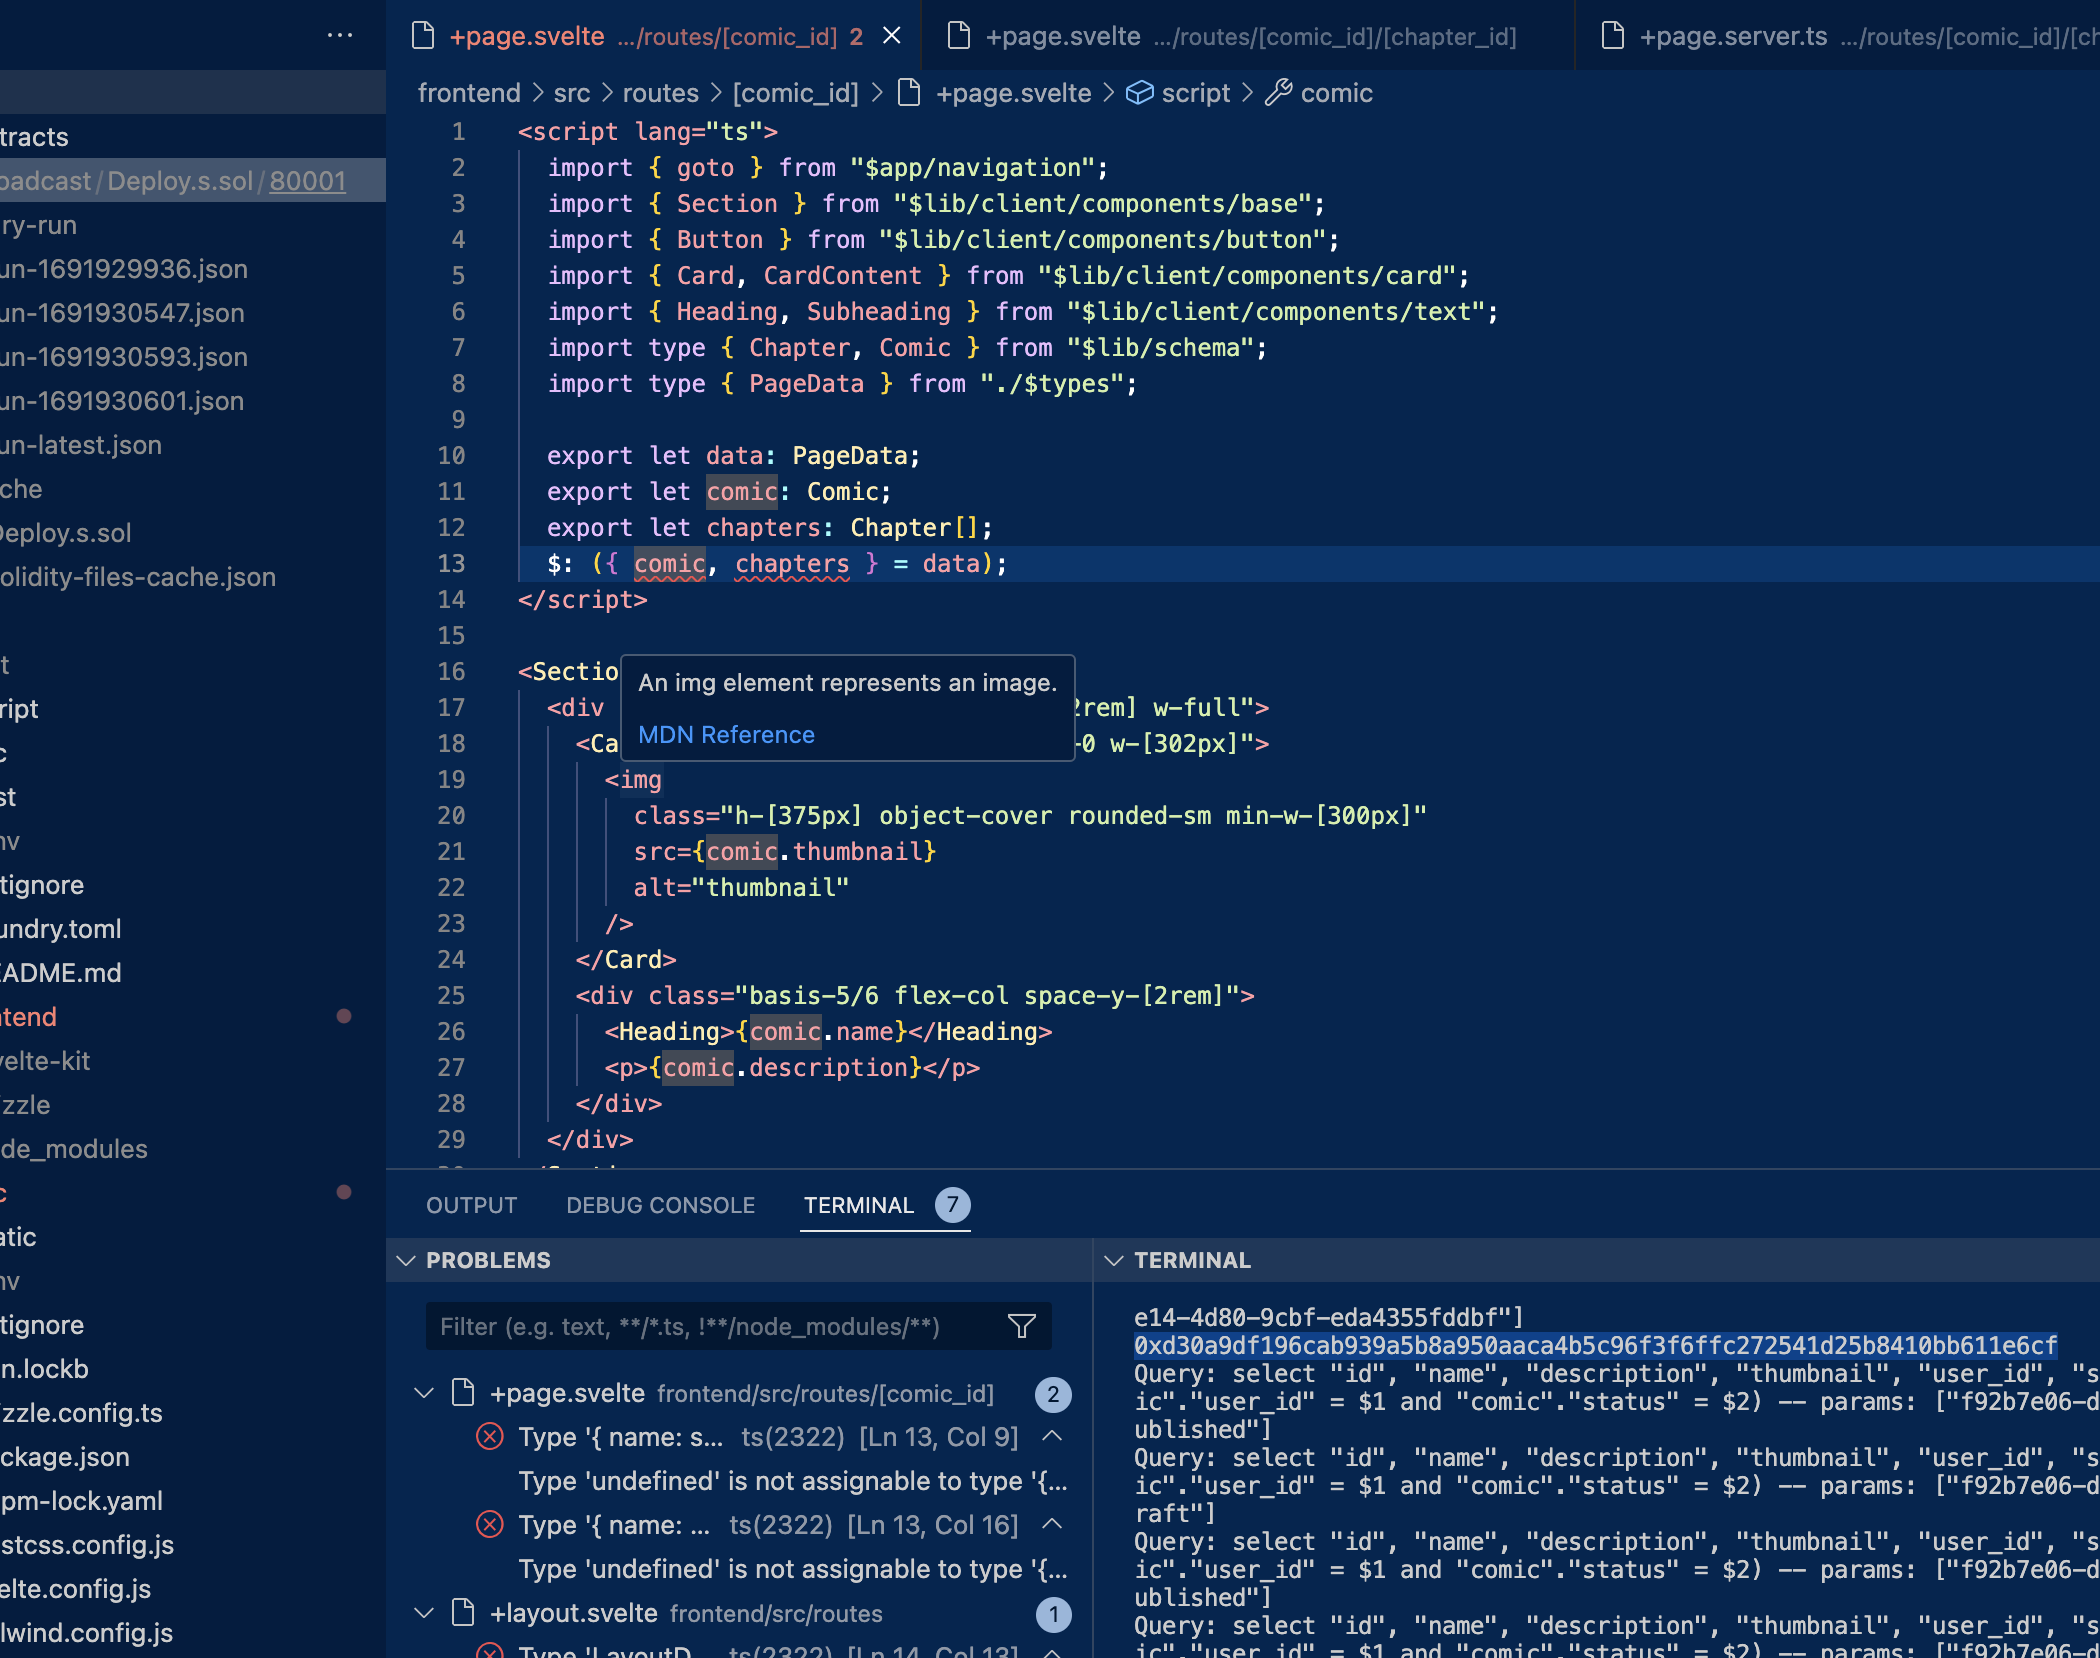Viewport: 2100px width, 1658px height.
Task: Click the comic variable on line 11
Action: (x=741, y=492)
